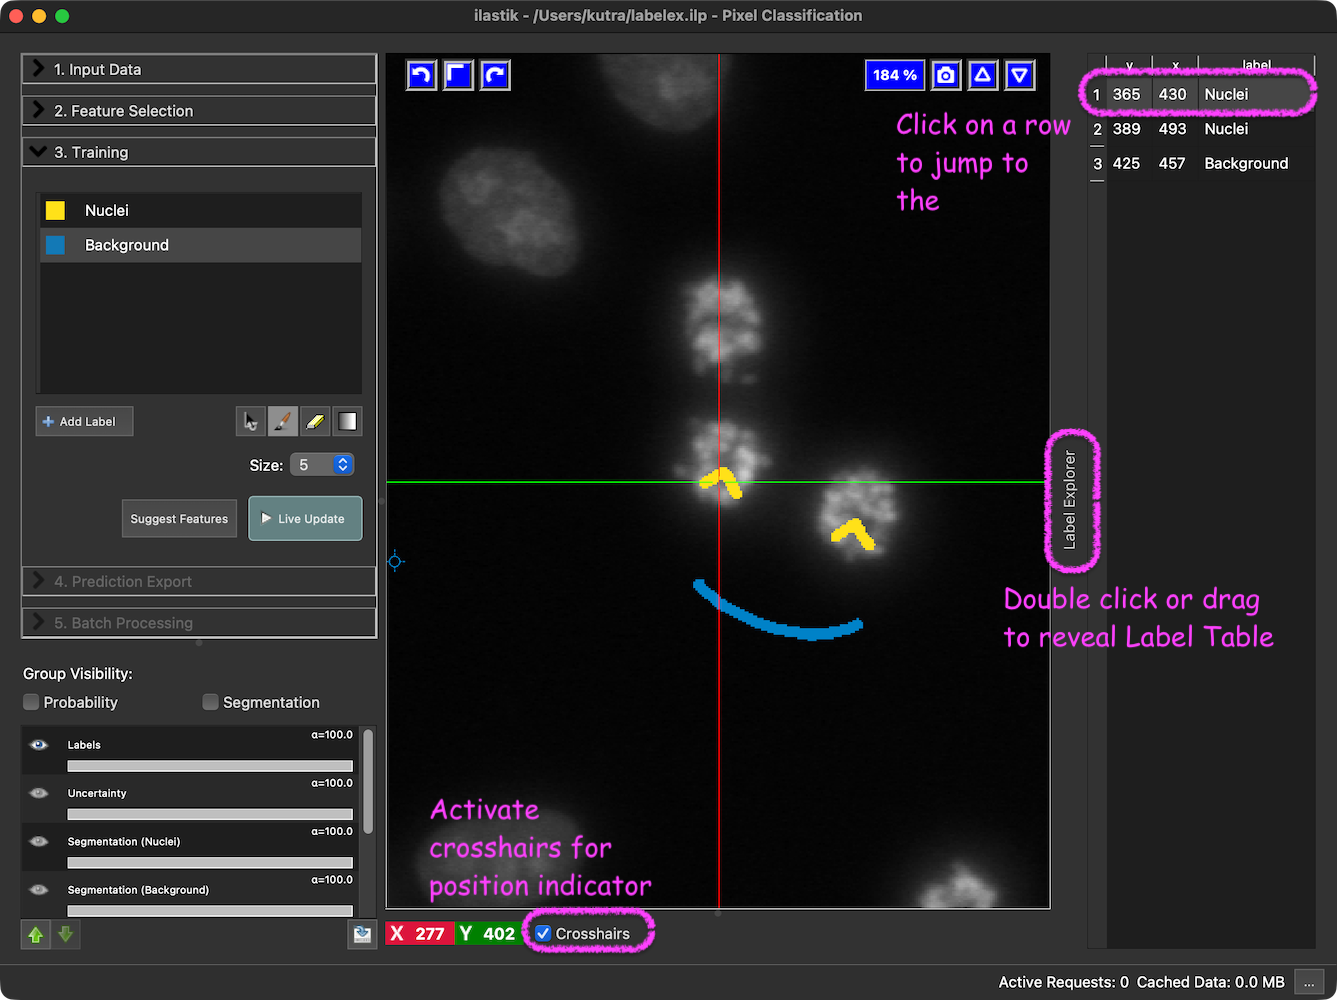Click the threshold gradient tool icon

pos(347,422)
